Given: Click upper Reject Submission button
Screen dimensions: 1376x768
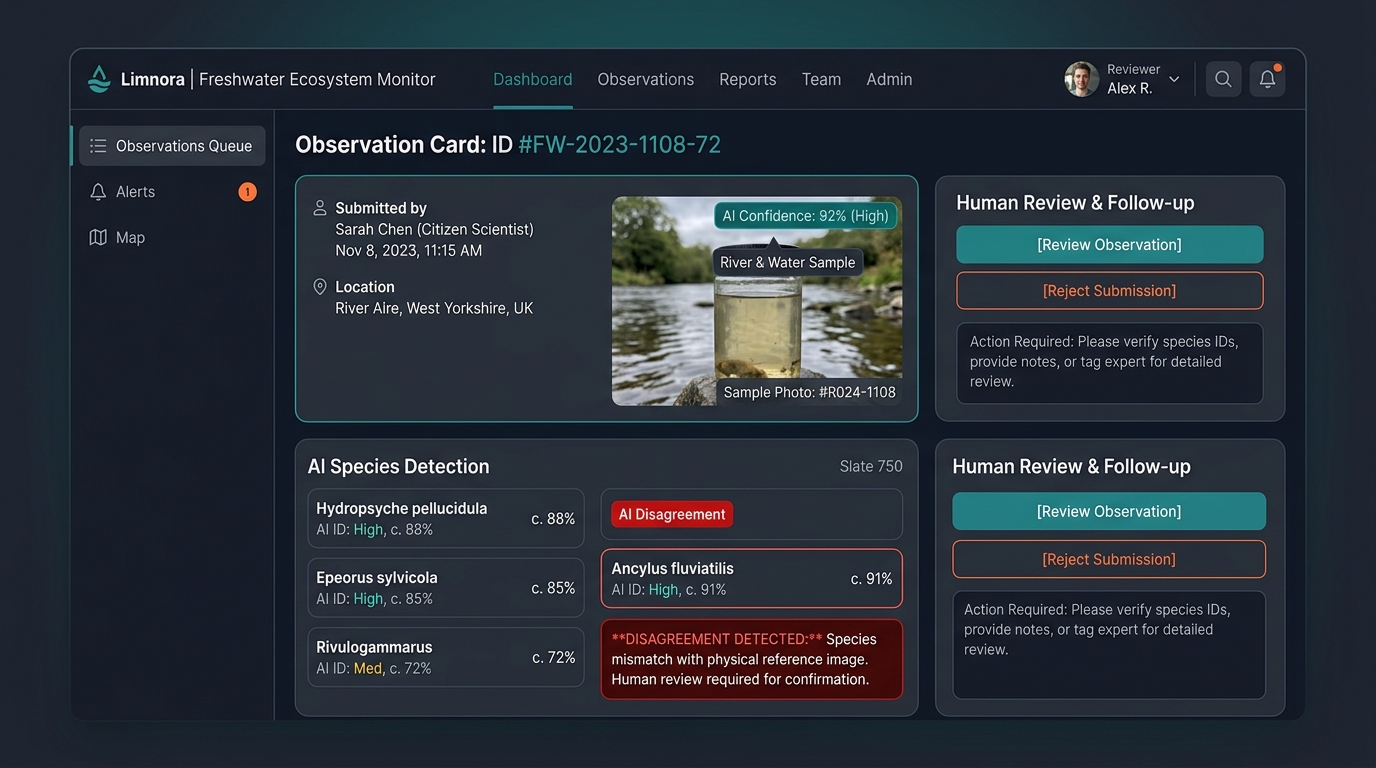Looking at the screenshot, I should (x=1110, y=291).
